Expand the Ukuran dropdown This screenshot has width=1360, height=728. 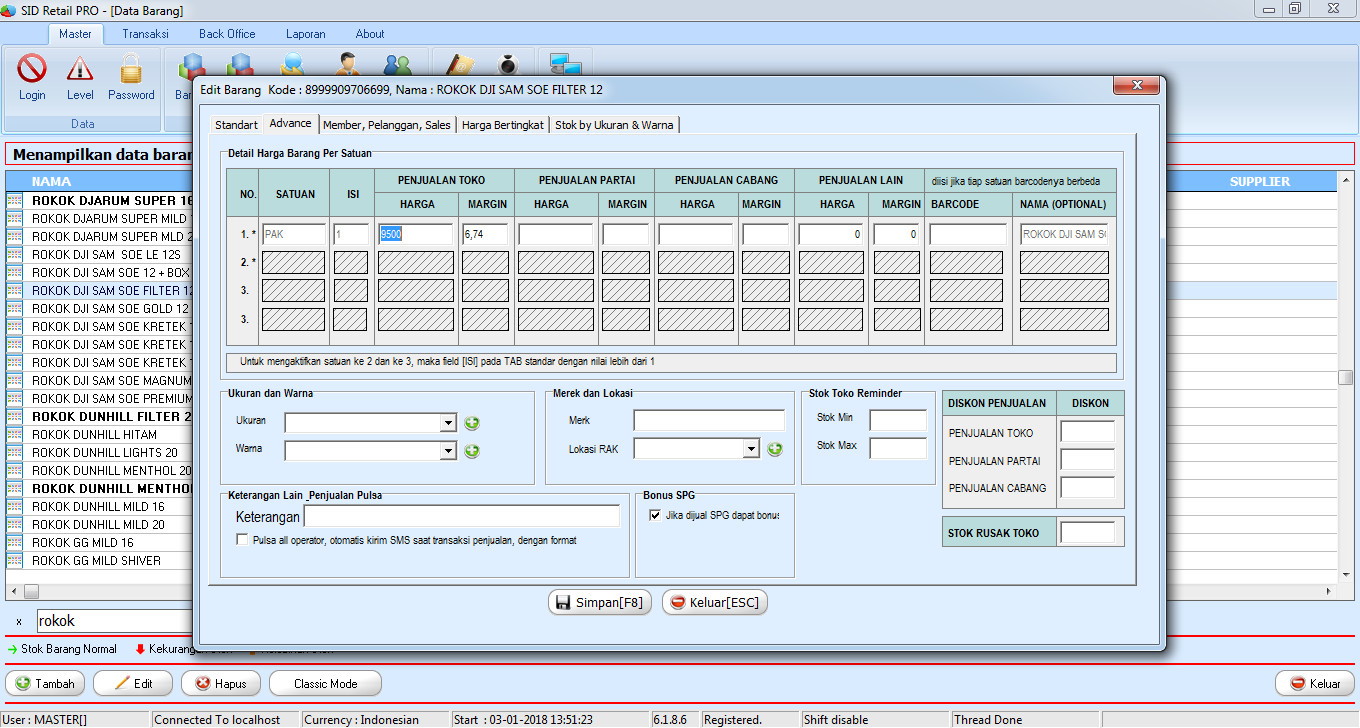coord(447,423)
